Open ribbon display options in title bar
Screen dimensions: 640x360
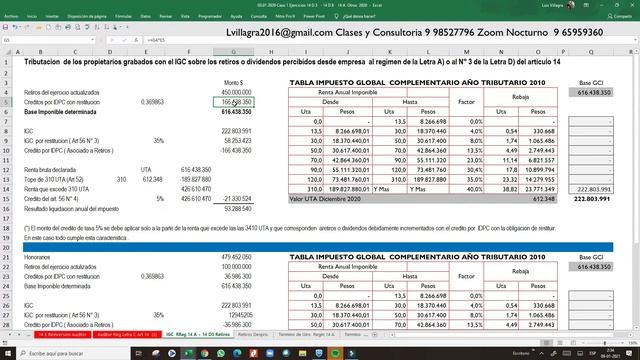tap(586, 5)
